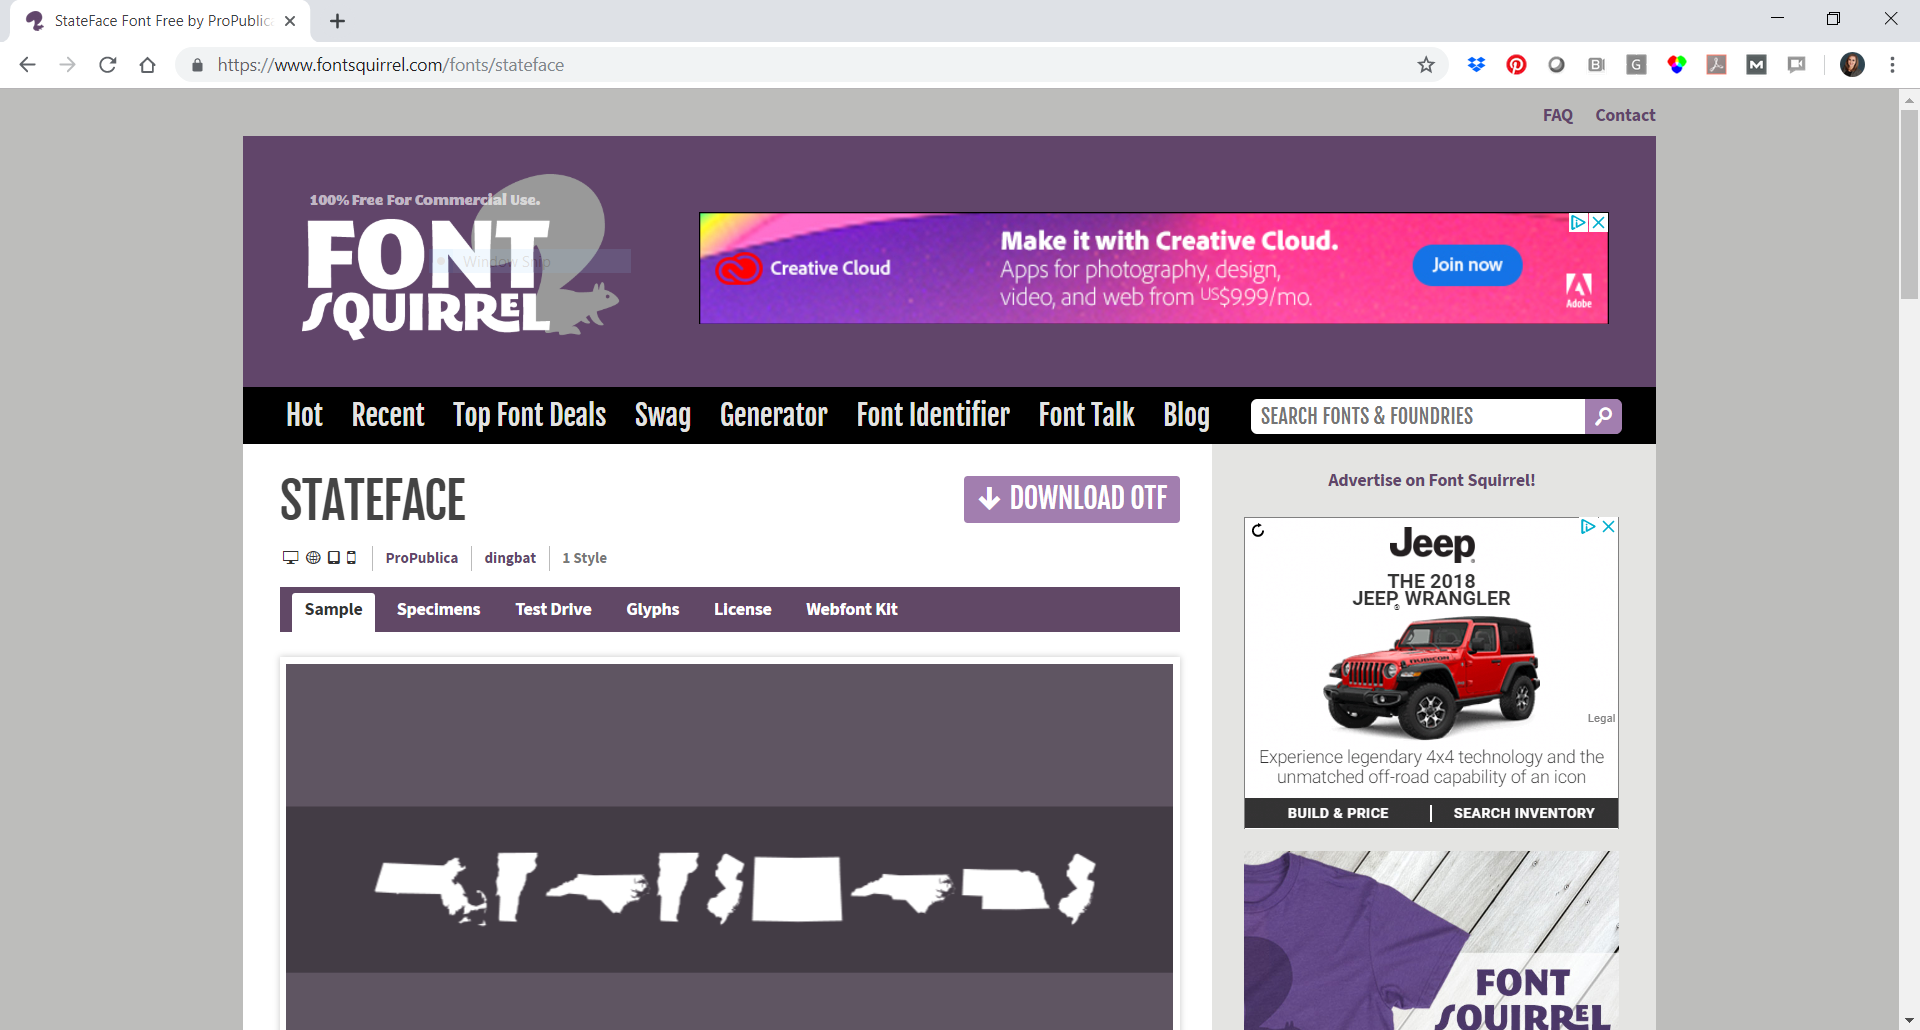The width and height of the screenshot is (1920, 1030).
Task: Open Chrome three-dot menu
Action: 1892,65
